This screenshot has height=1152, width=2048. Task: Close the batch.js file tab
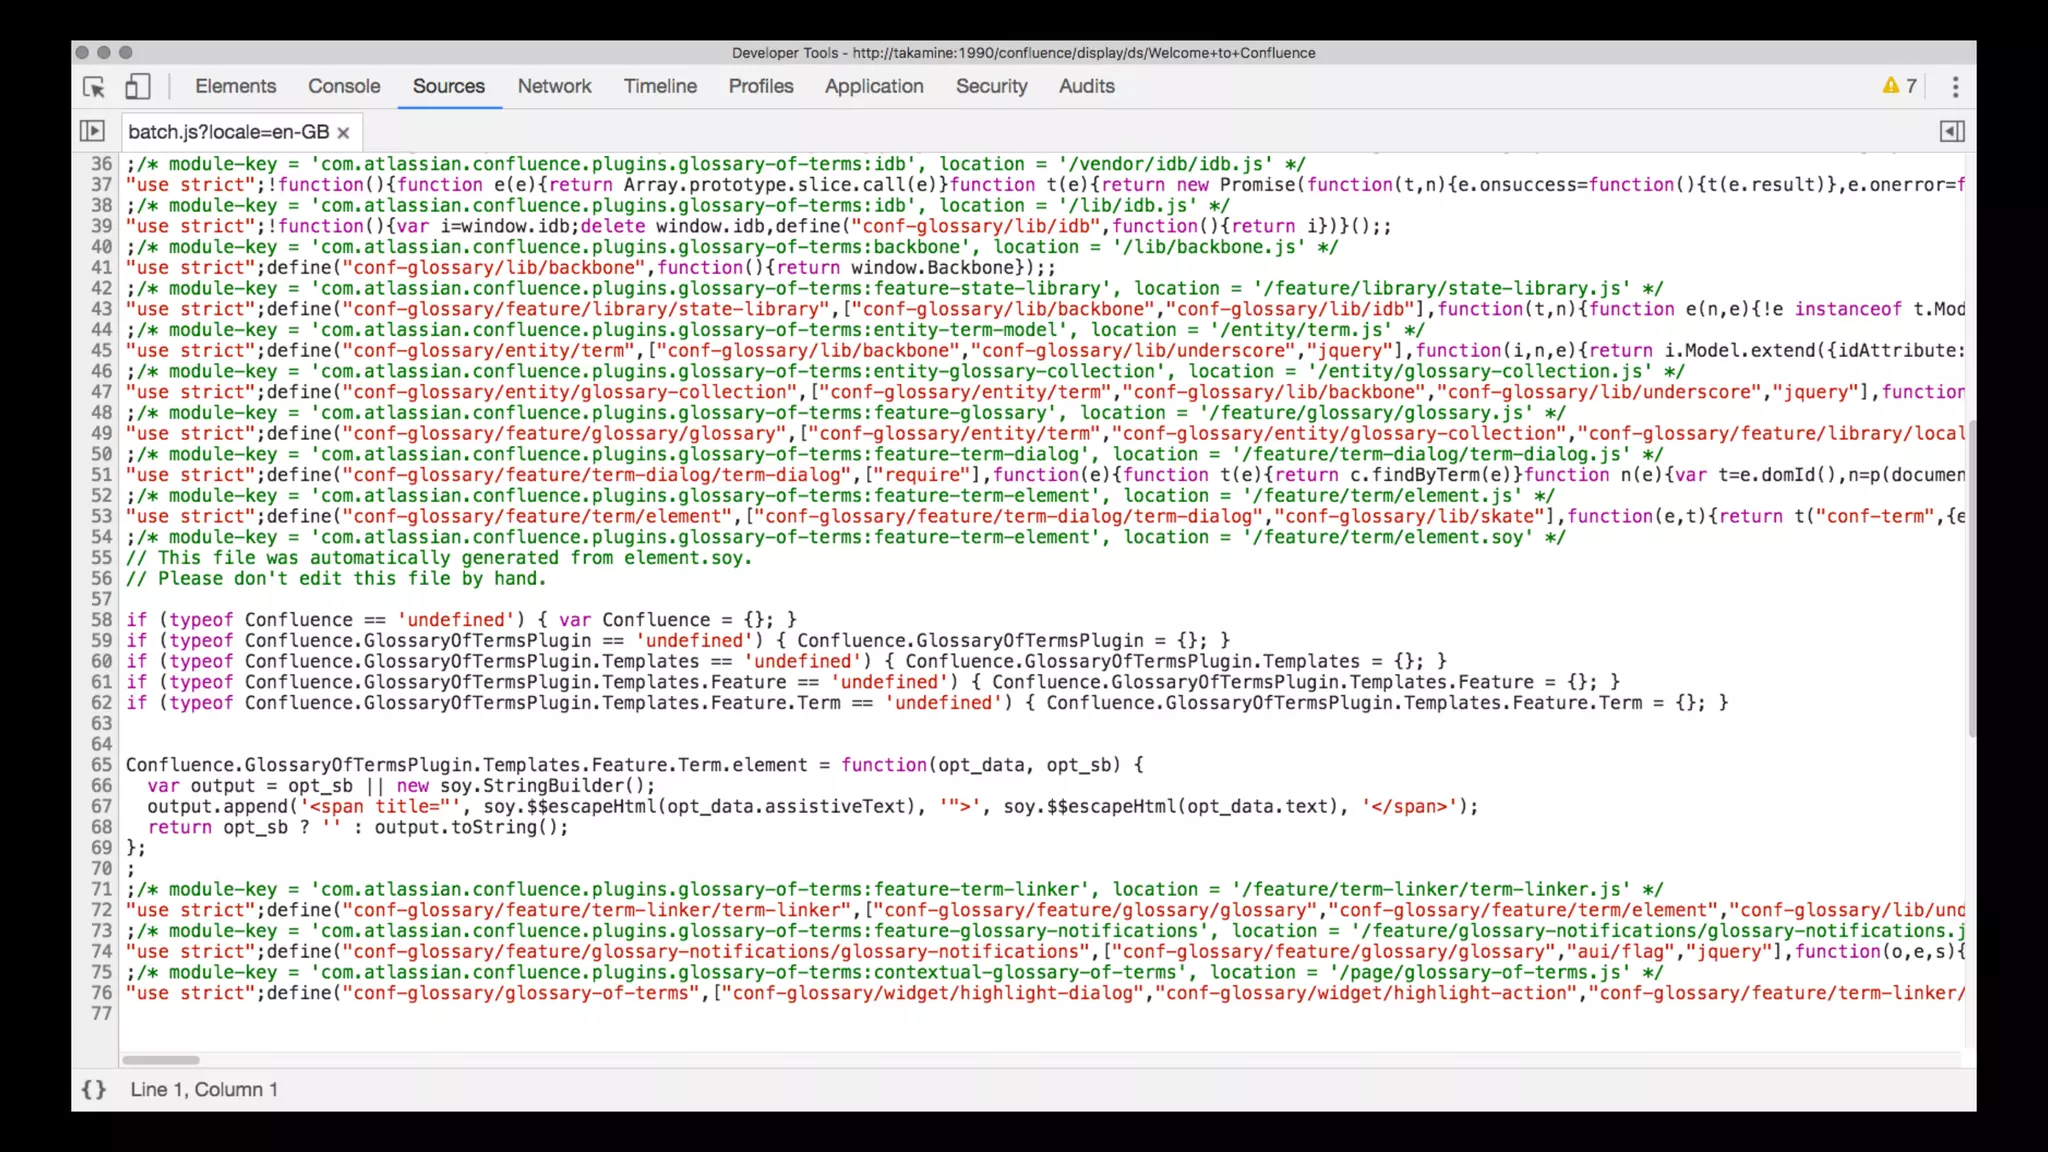coord(343,132)
